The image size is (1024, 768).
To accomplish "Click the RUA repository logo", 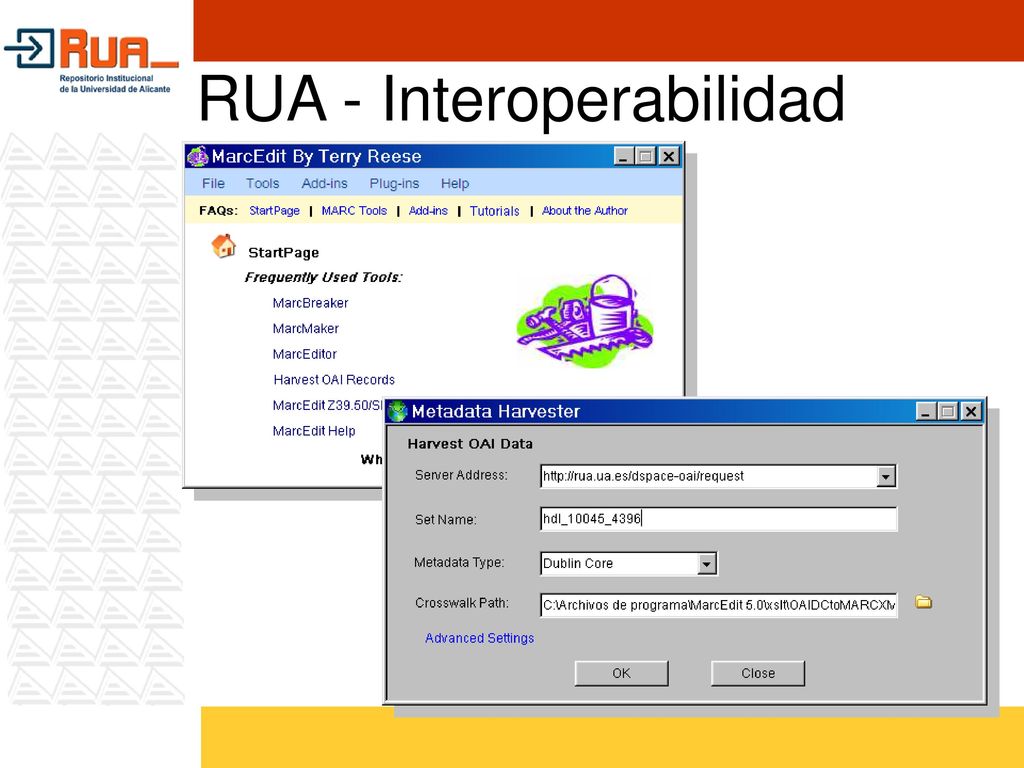I will 91,60.
